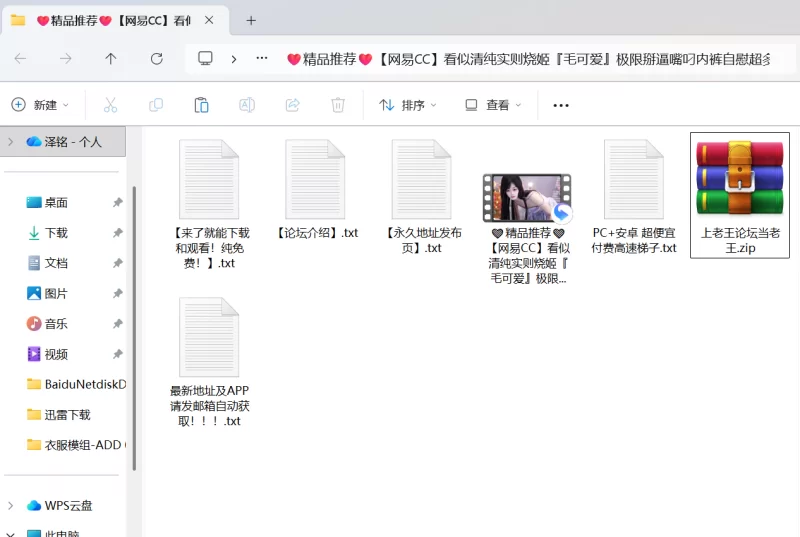
Task: Click the Back navigation arrow
Action: click(21, 59)
